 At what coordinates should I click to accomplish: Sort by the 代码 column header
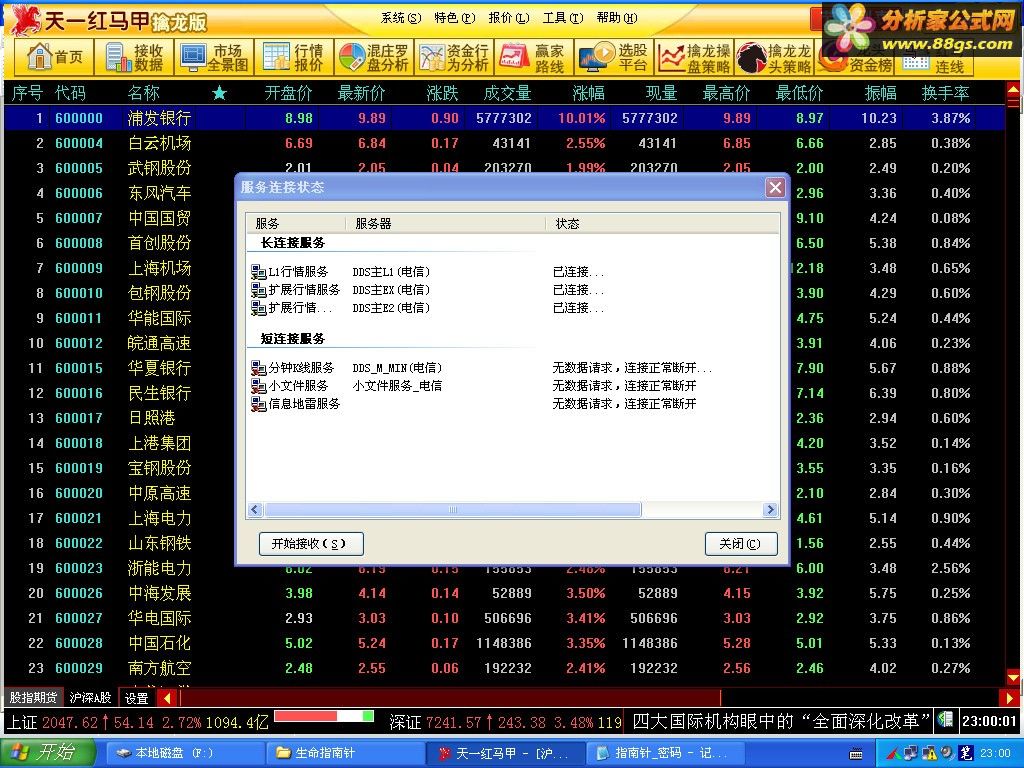click(x=71, y=93)
